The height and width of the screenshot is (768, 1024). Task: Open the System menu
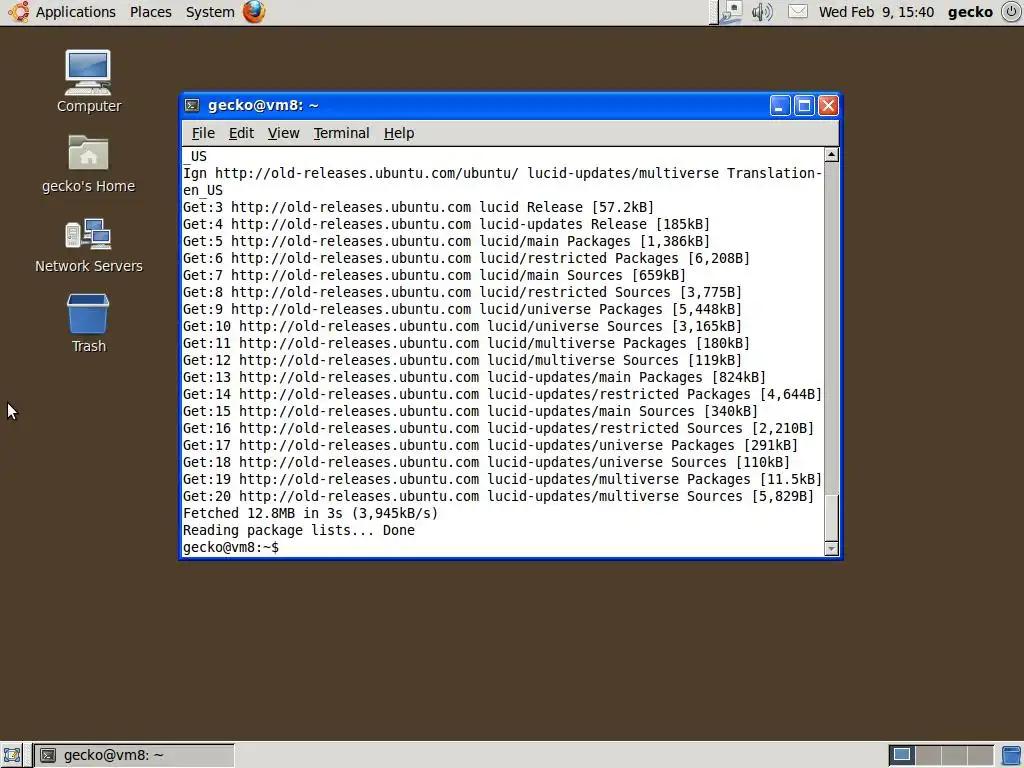point(210,12)
